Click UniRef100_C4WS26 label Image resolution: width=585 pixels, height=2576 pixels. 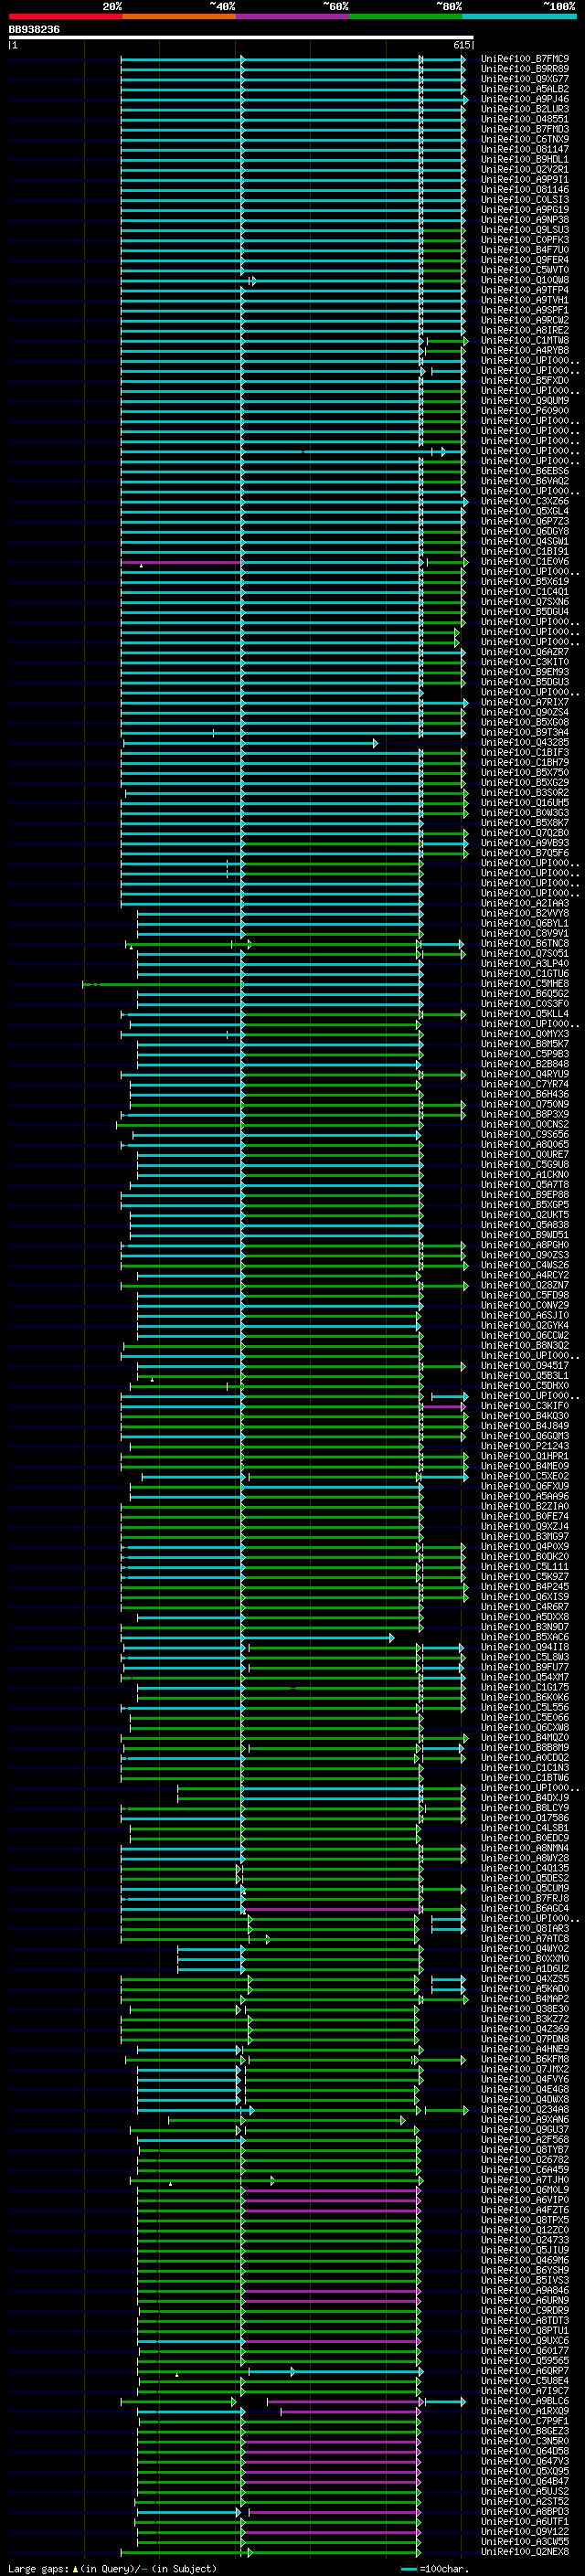coord(525,1265)
